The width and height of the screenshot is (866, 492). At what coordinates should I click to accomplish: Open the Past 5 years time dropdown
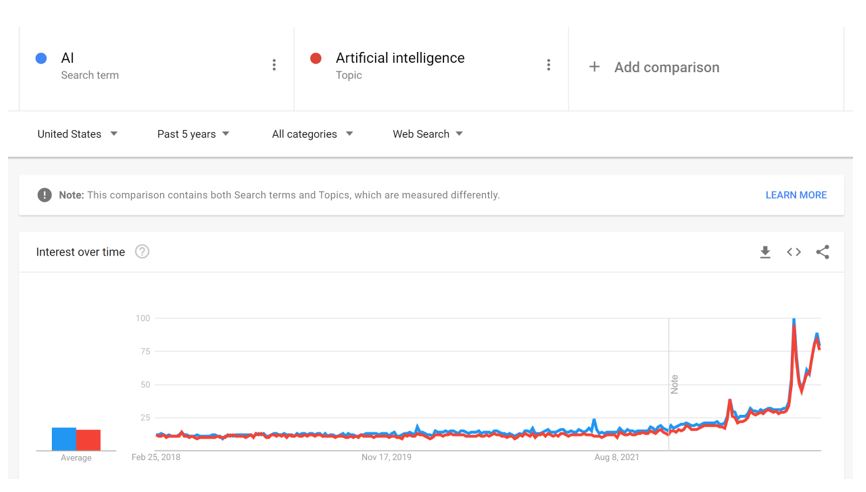click(x=193, y=134)
